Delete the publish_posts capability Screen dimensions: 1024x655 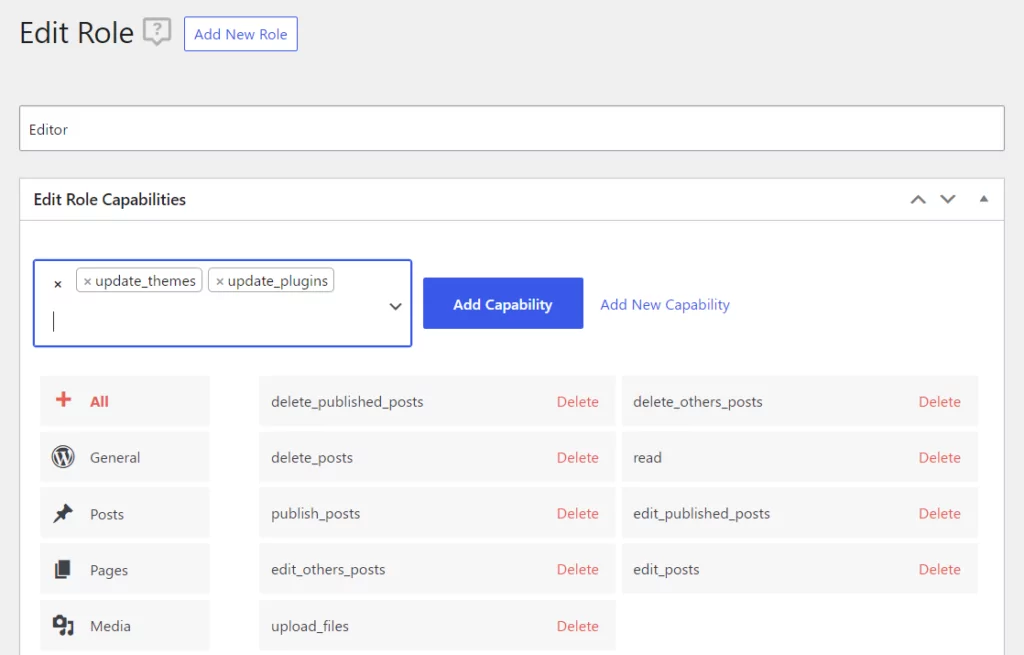[577, 513]
